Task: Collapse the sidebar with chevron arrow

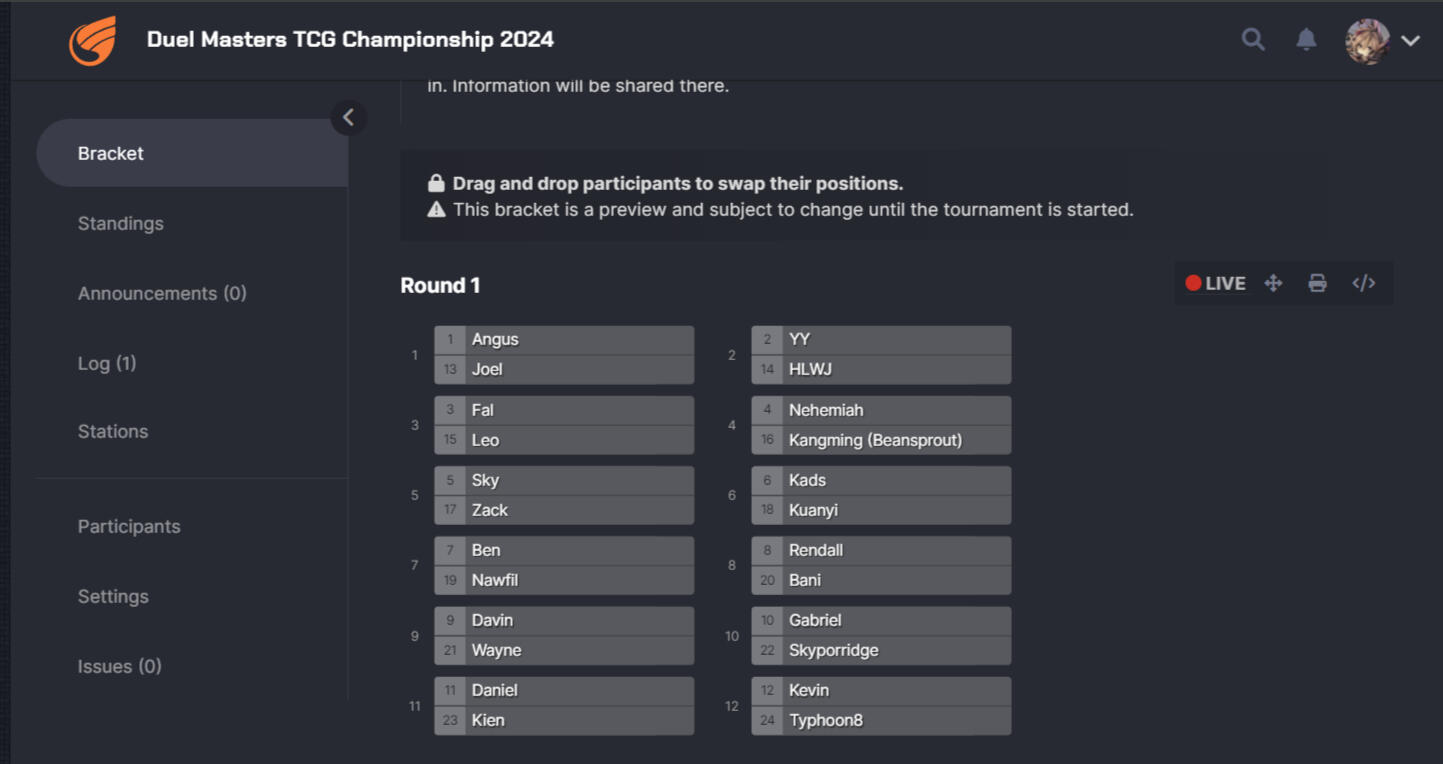Action: tap(348, 117)
